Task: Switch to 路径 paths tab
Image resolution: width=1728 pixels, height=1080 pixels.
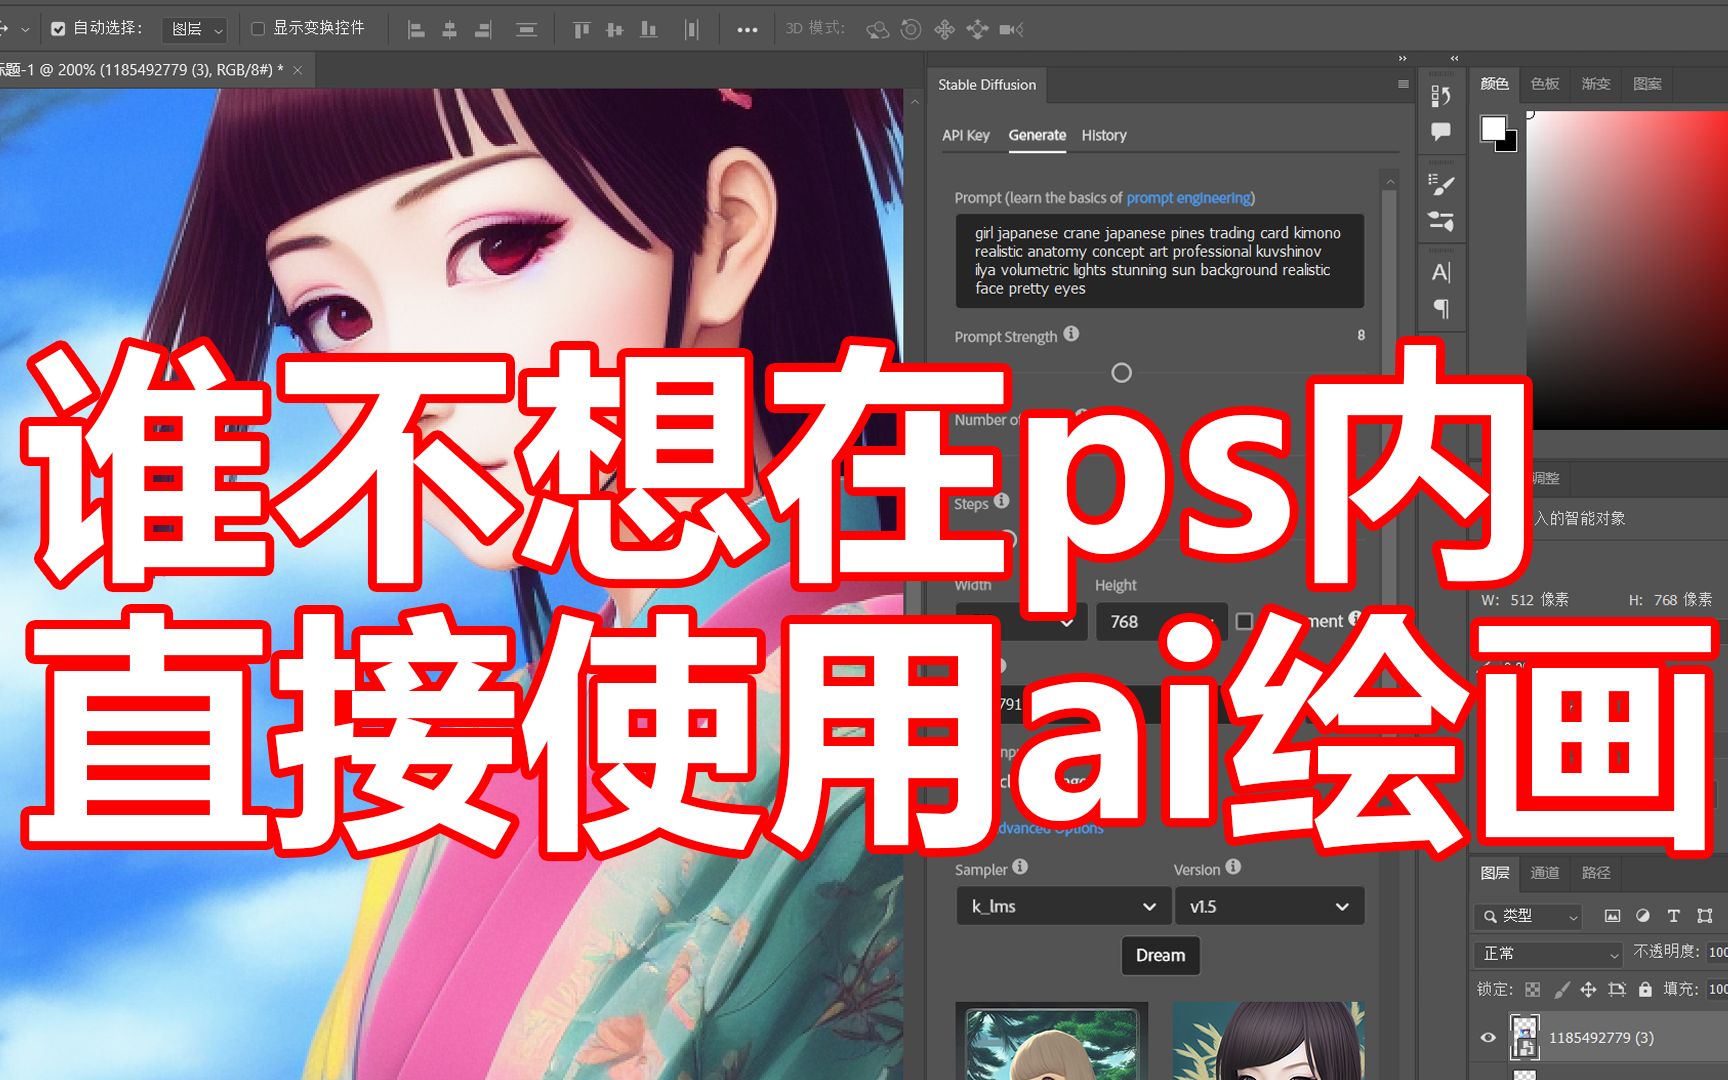Action: coord(1596,873)
